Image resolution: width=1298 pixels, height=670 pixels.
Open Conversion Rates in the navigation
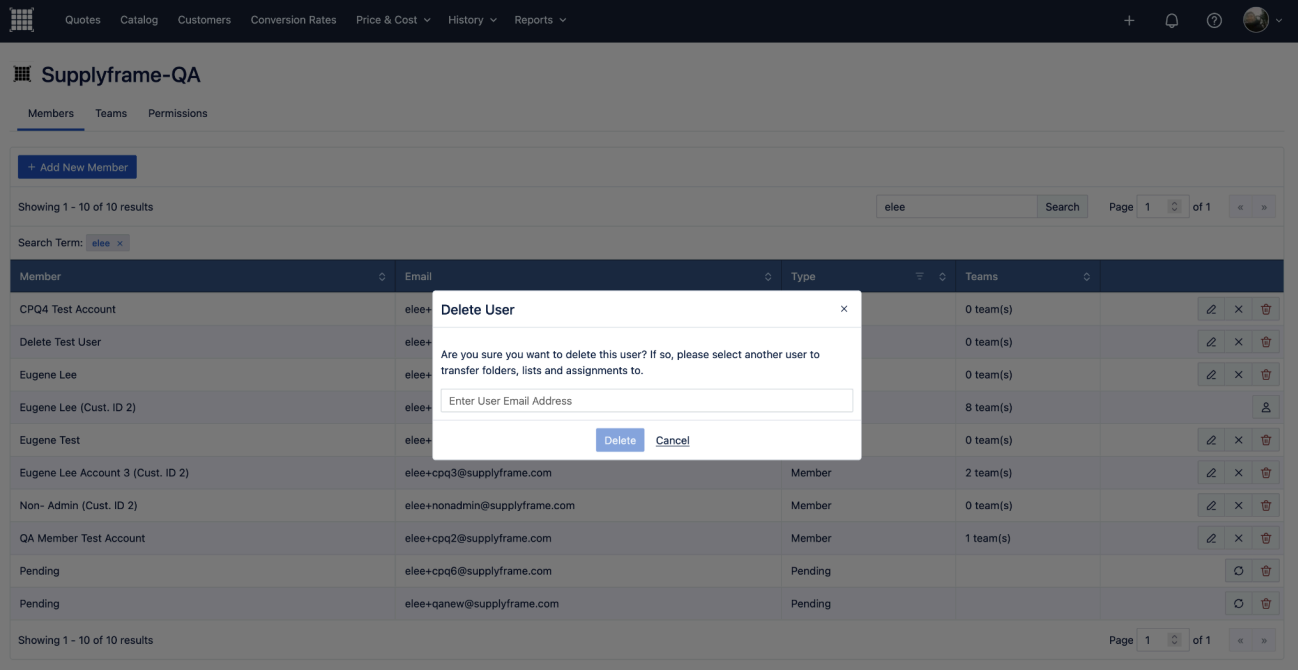point(293,20)
